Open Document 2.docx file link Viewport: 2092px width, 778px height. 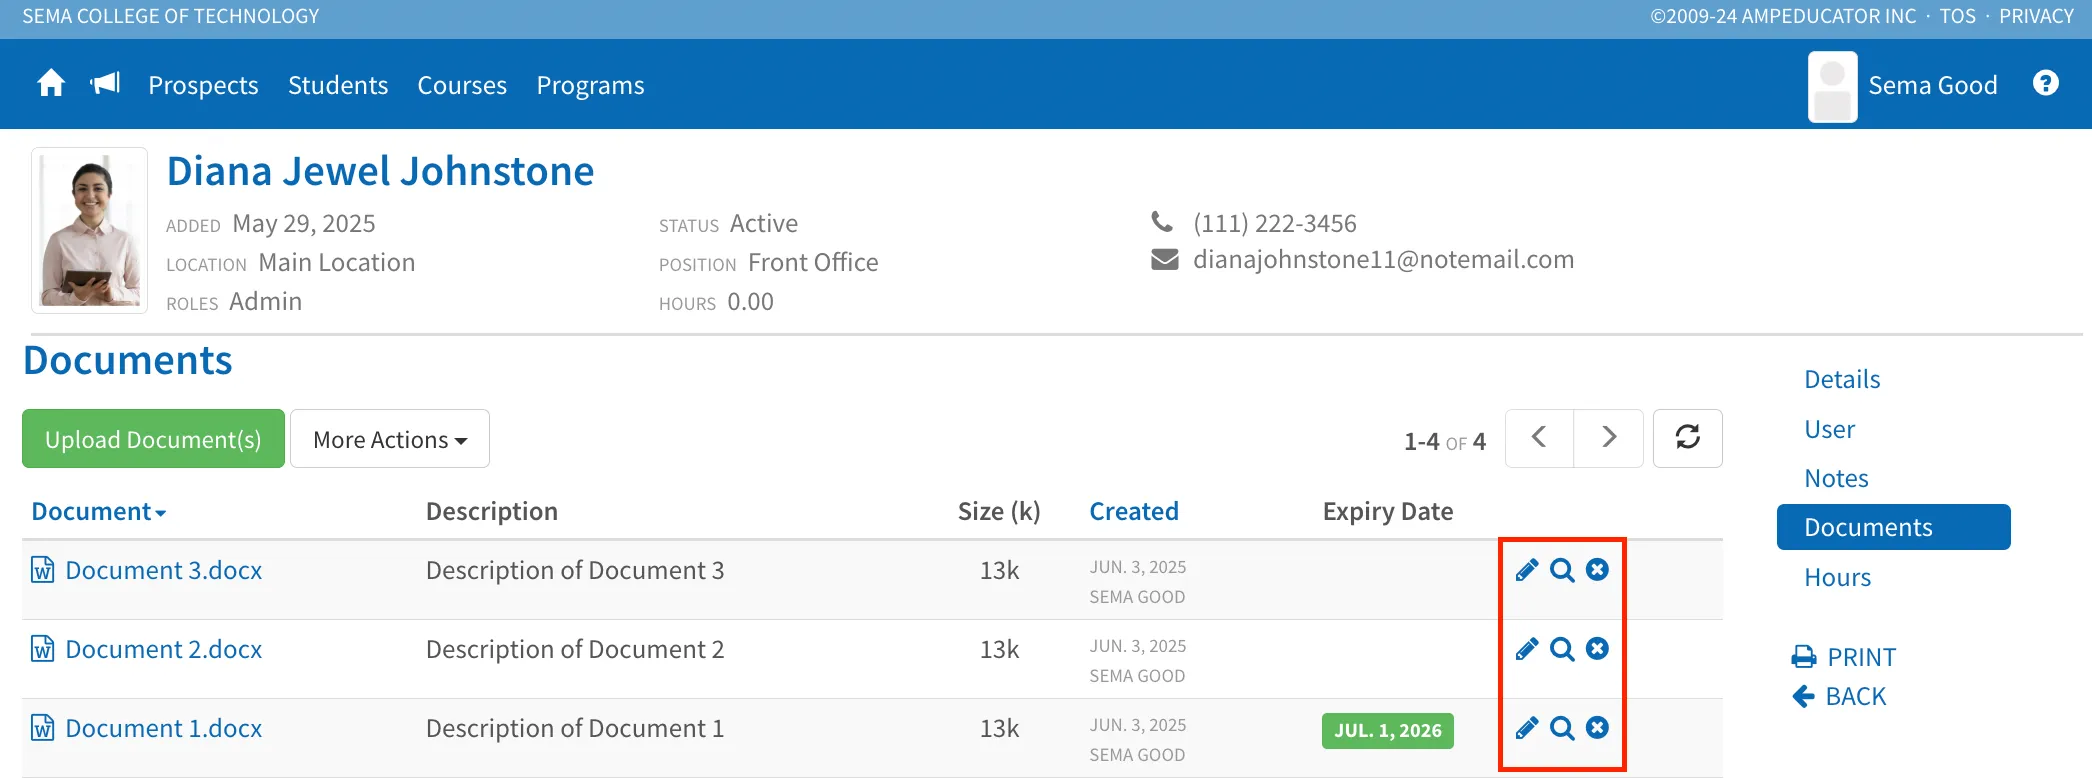click(x=164, y=649)
